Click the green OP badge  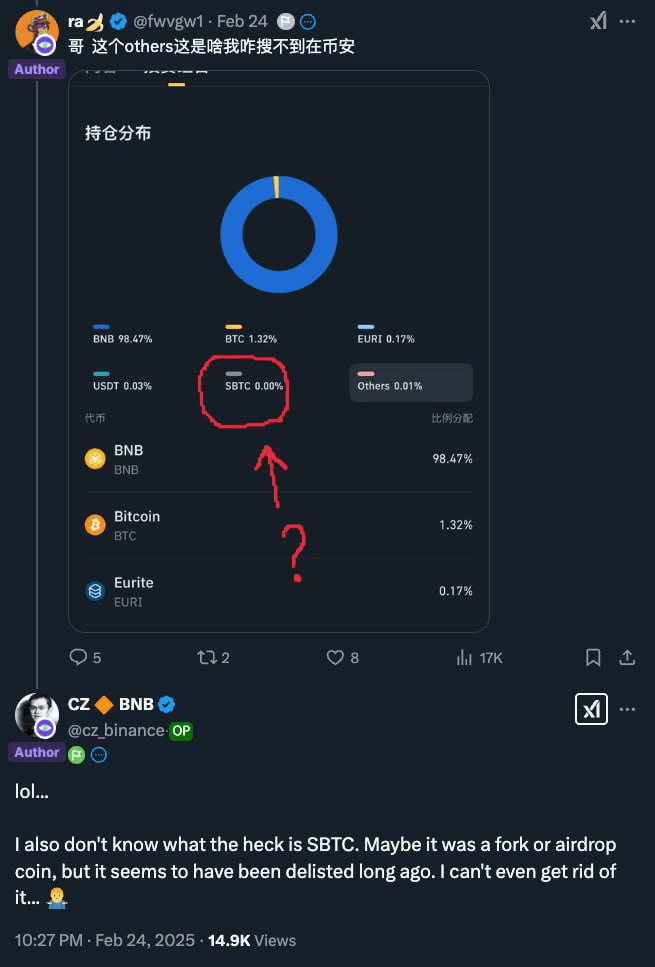[x=181, y=731]
